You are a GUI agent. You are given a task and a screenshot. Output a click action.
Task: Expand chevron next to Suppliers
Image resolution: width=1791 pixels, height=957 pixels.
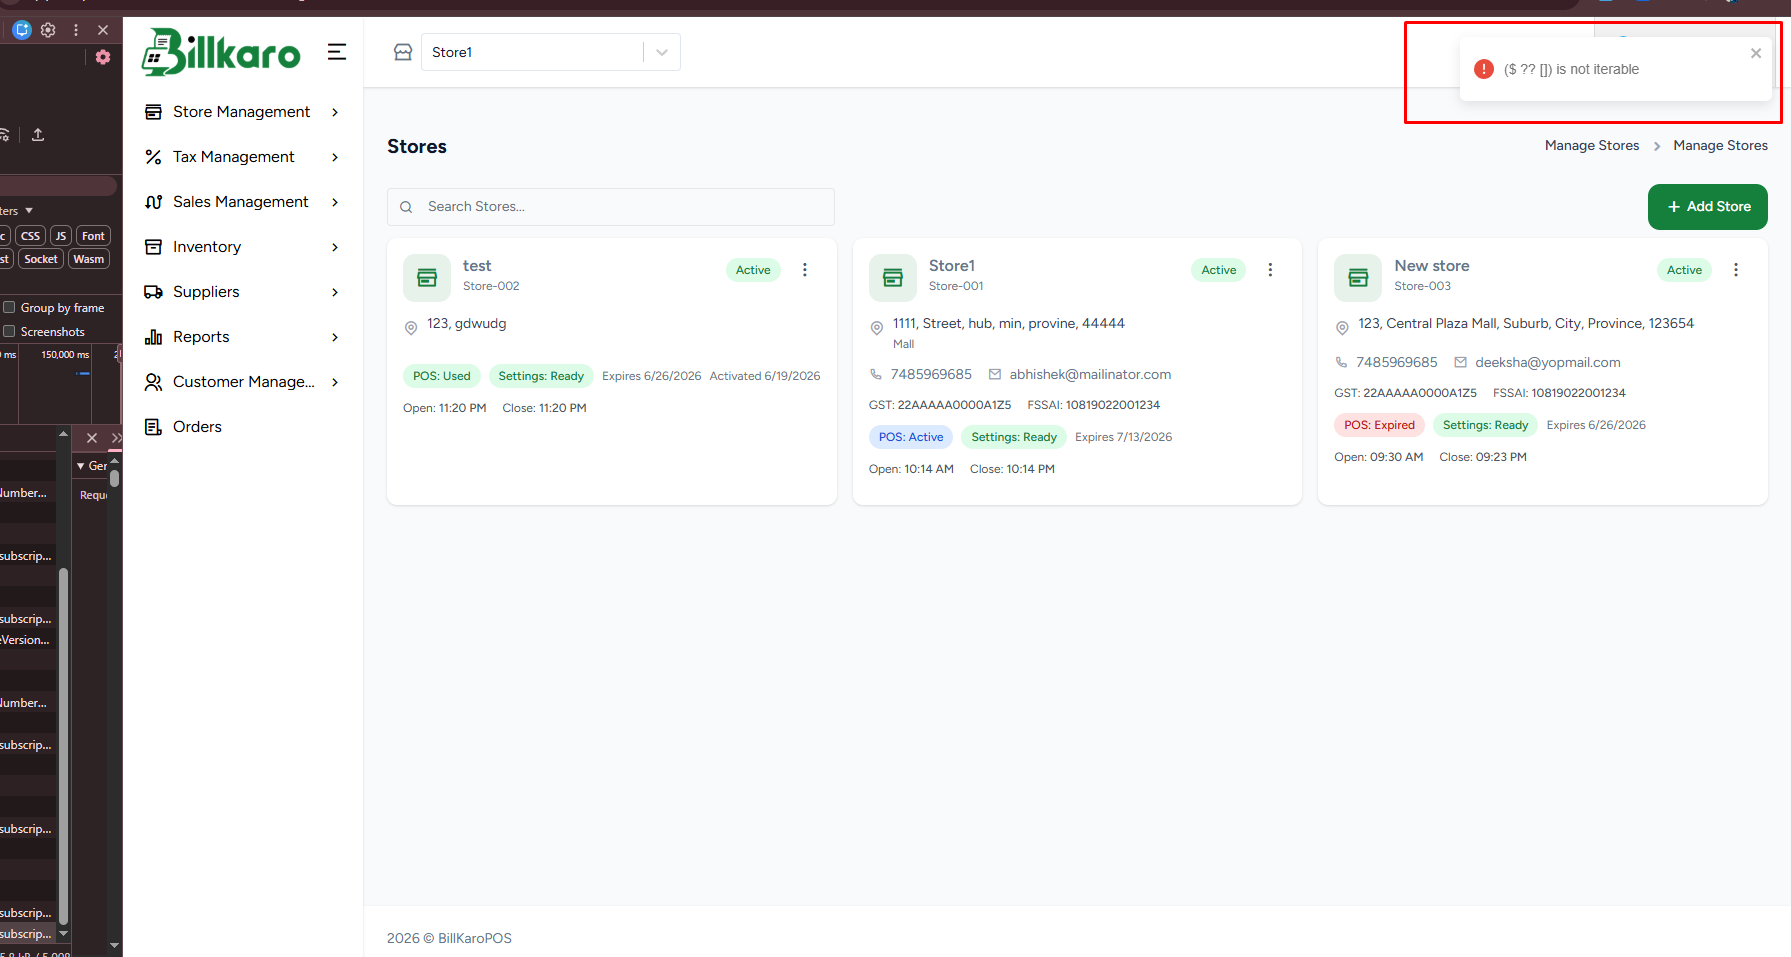pos(335,292)
